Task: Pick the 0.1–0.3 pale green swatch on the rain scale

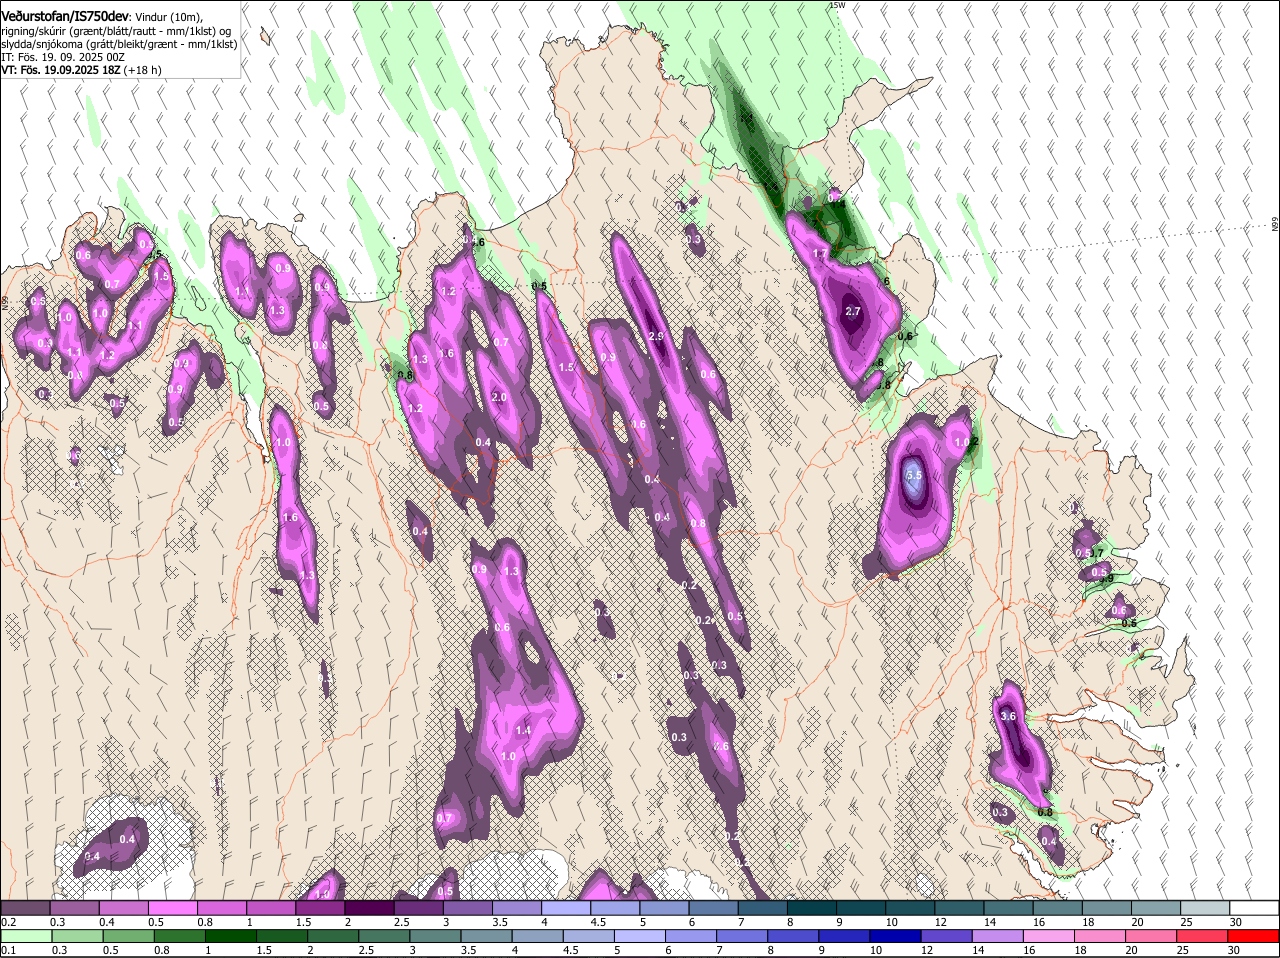Action: point(26,937)
